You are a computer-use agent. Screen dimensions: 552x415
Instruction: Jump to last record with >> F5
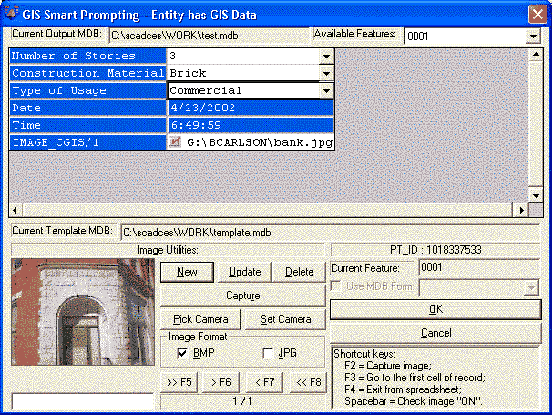tap(179, 382)
